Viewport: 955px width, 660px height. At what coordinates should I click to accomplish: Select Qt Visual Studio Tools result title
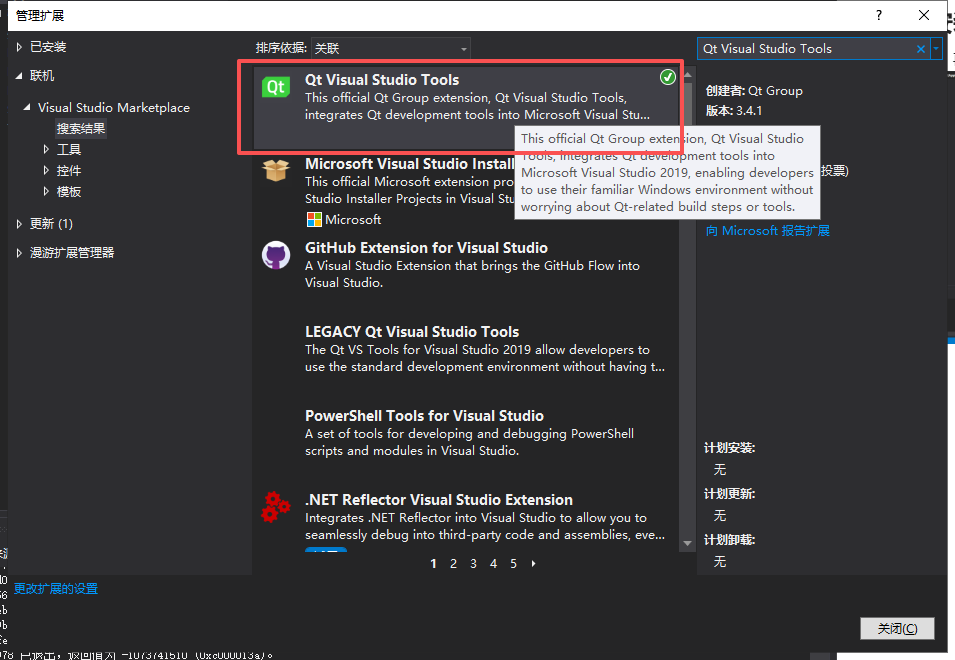click(382, 80)
